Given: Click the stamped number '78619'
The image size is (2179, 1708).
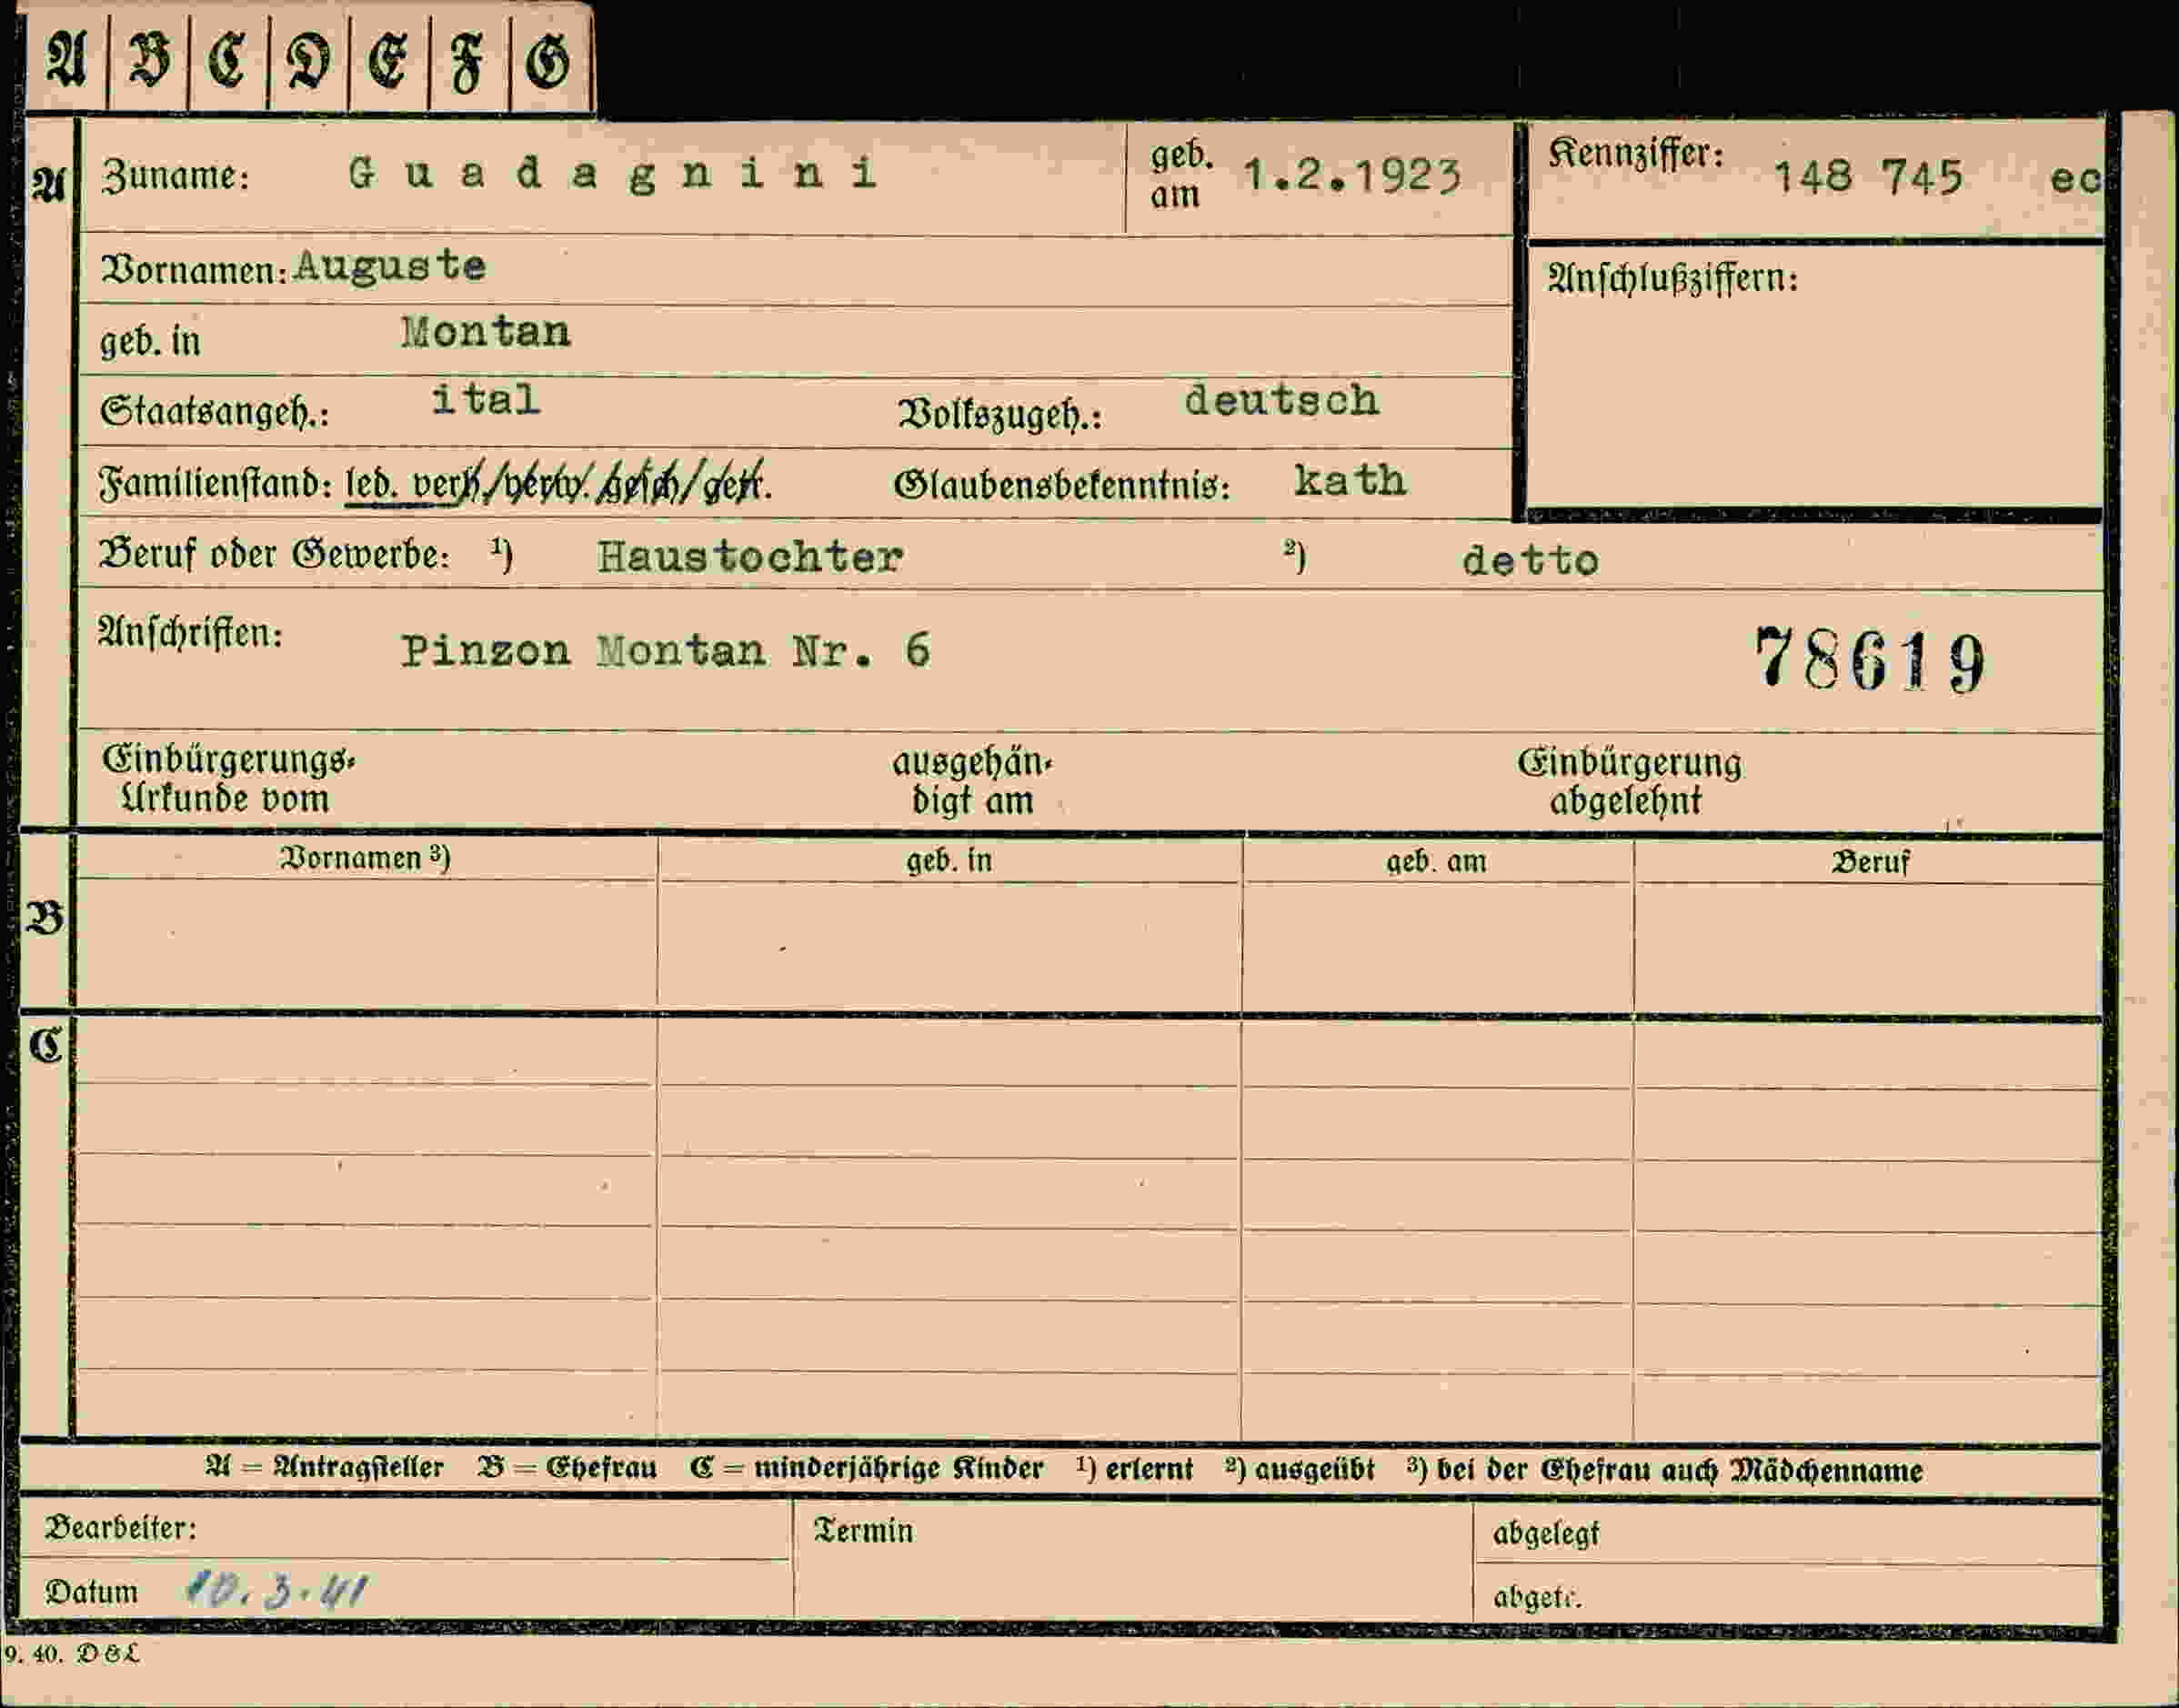Looking at the screenshot, I should click(x=1870, y=660).
